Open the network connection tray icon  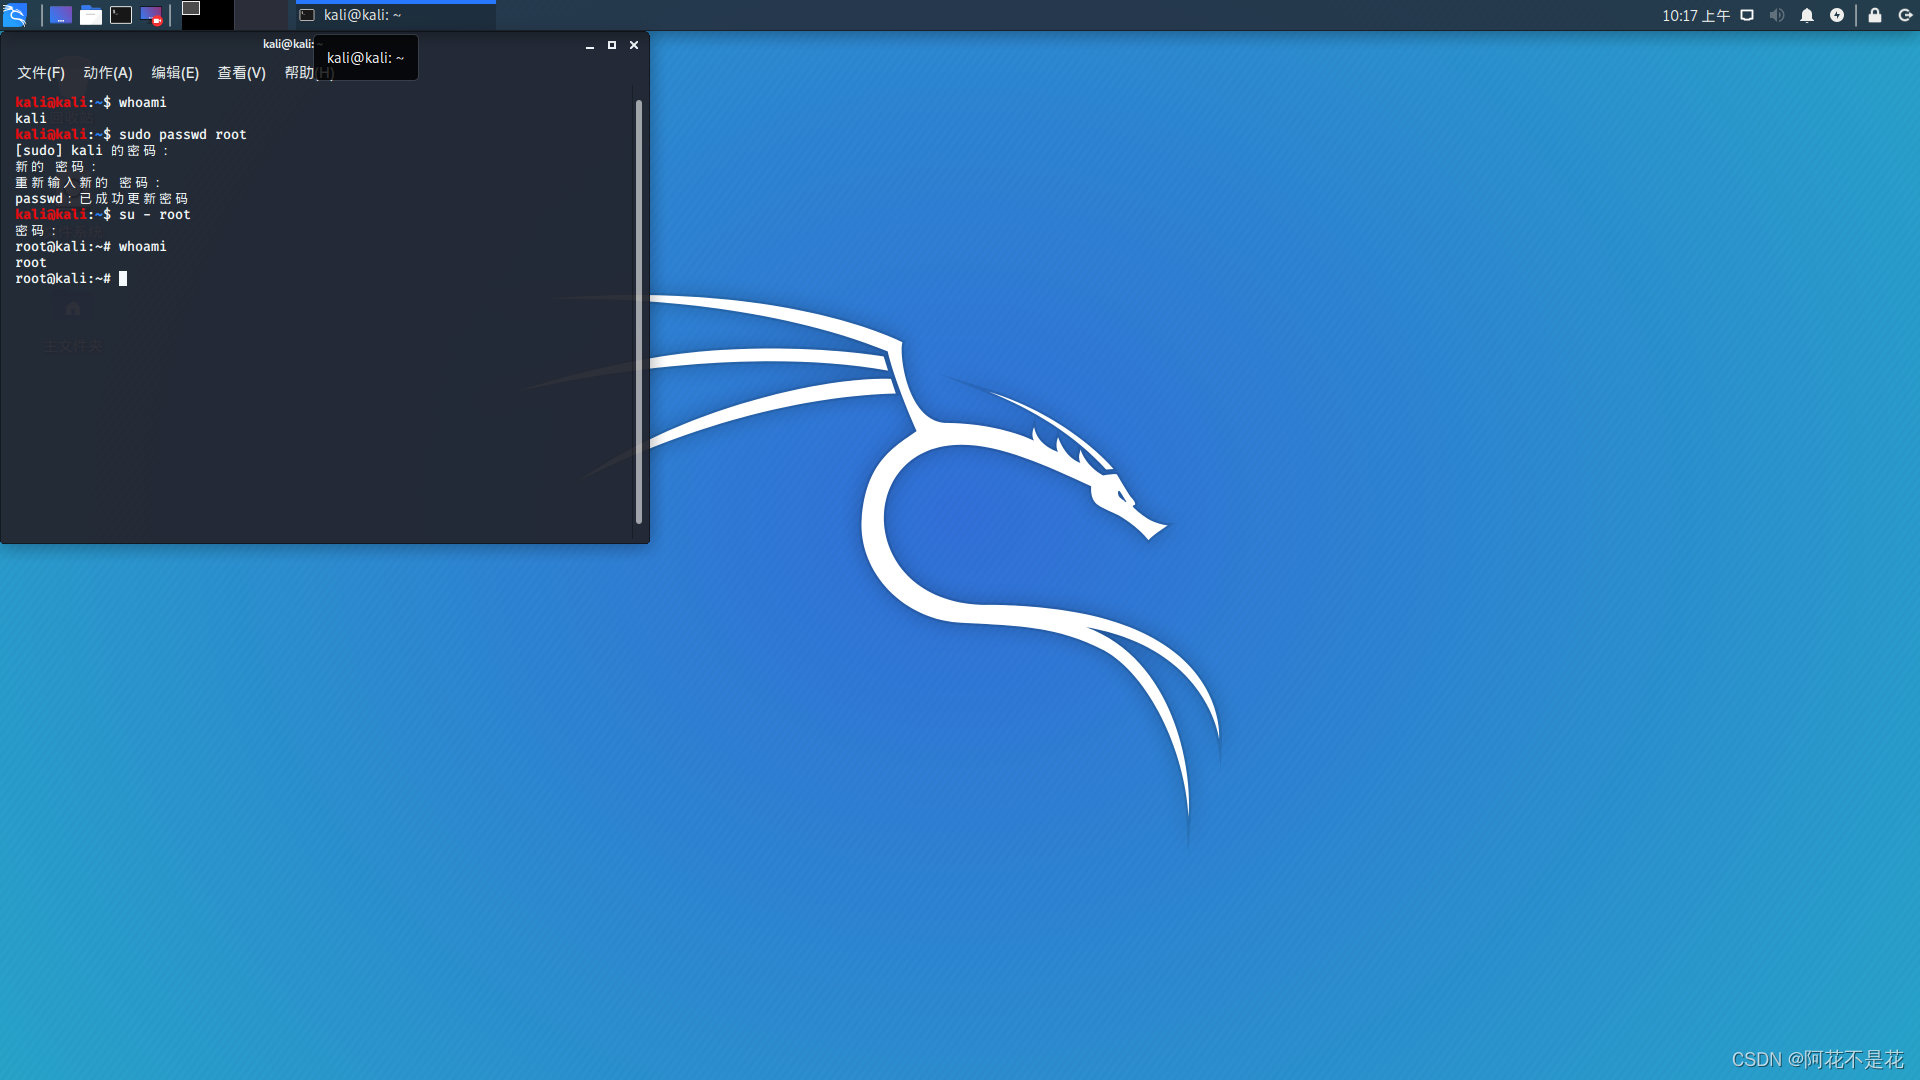(x=1747, y=15)
